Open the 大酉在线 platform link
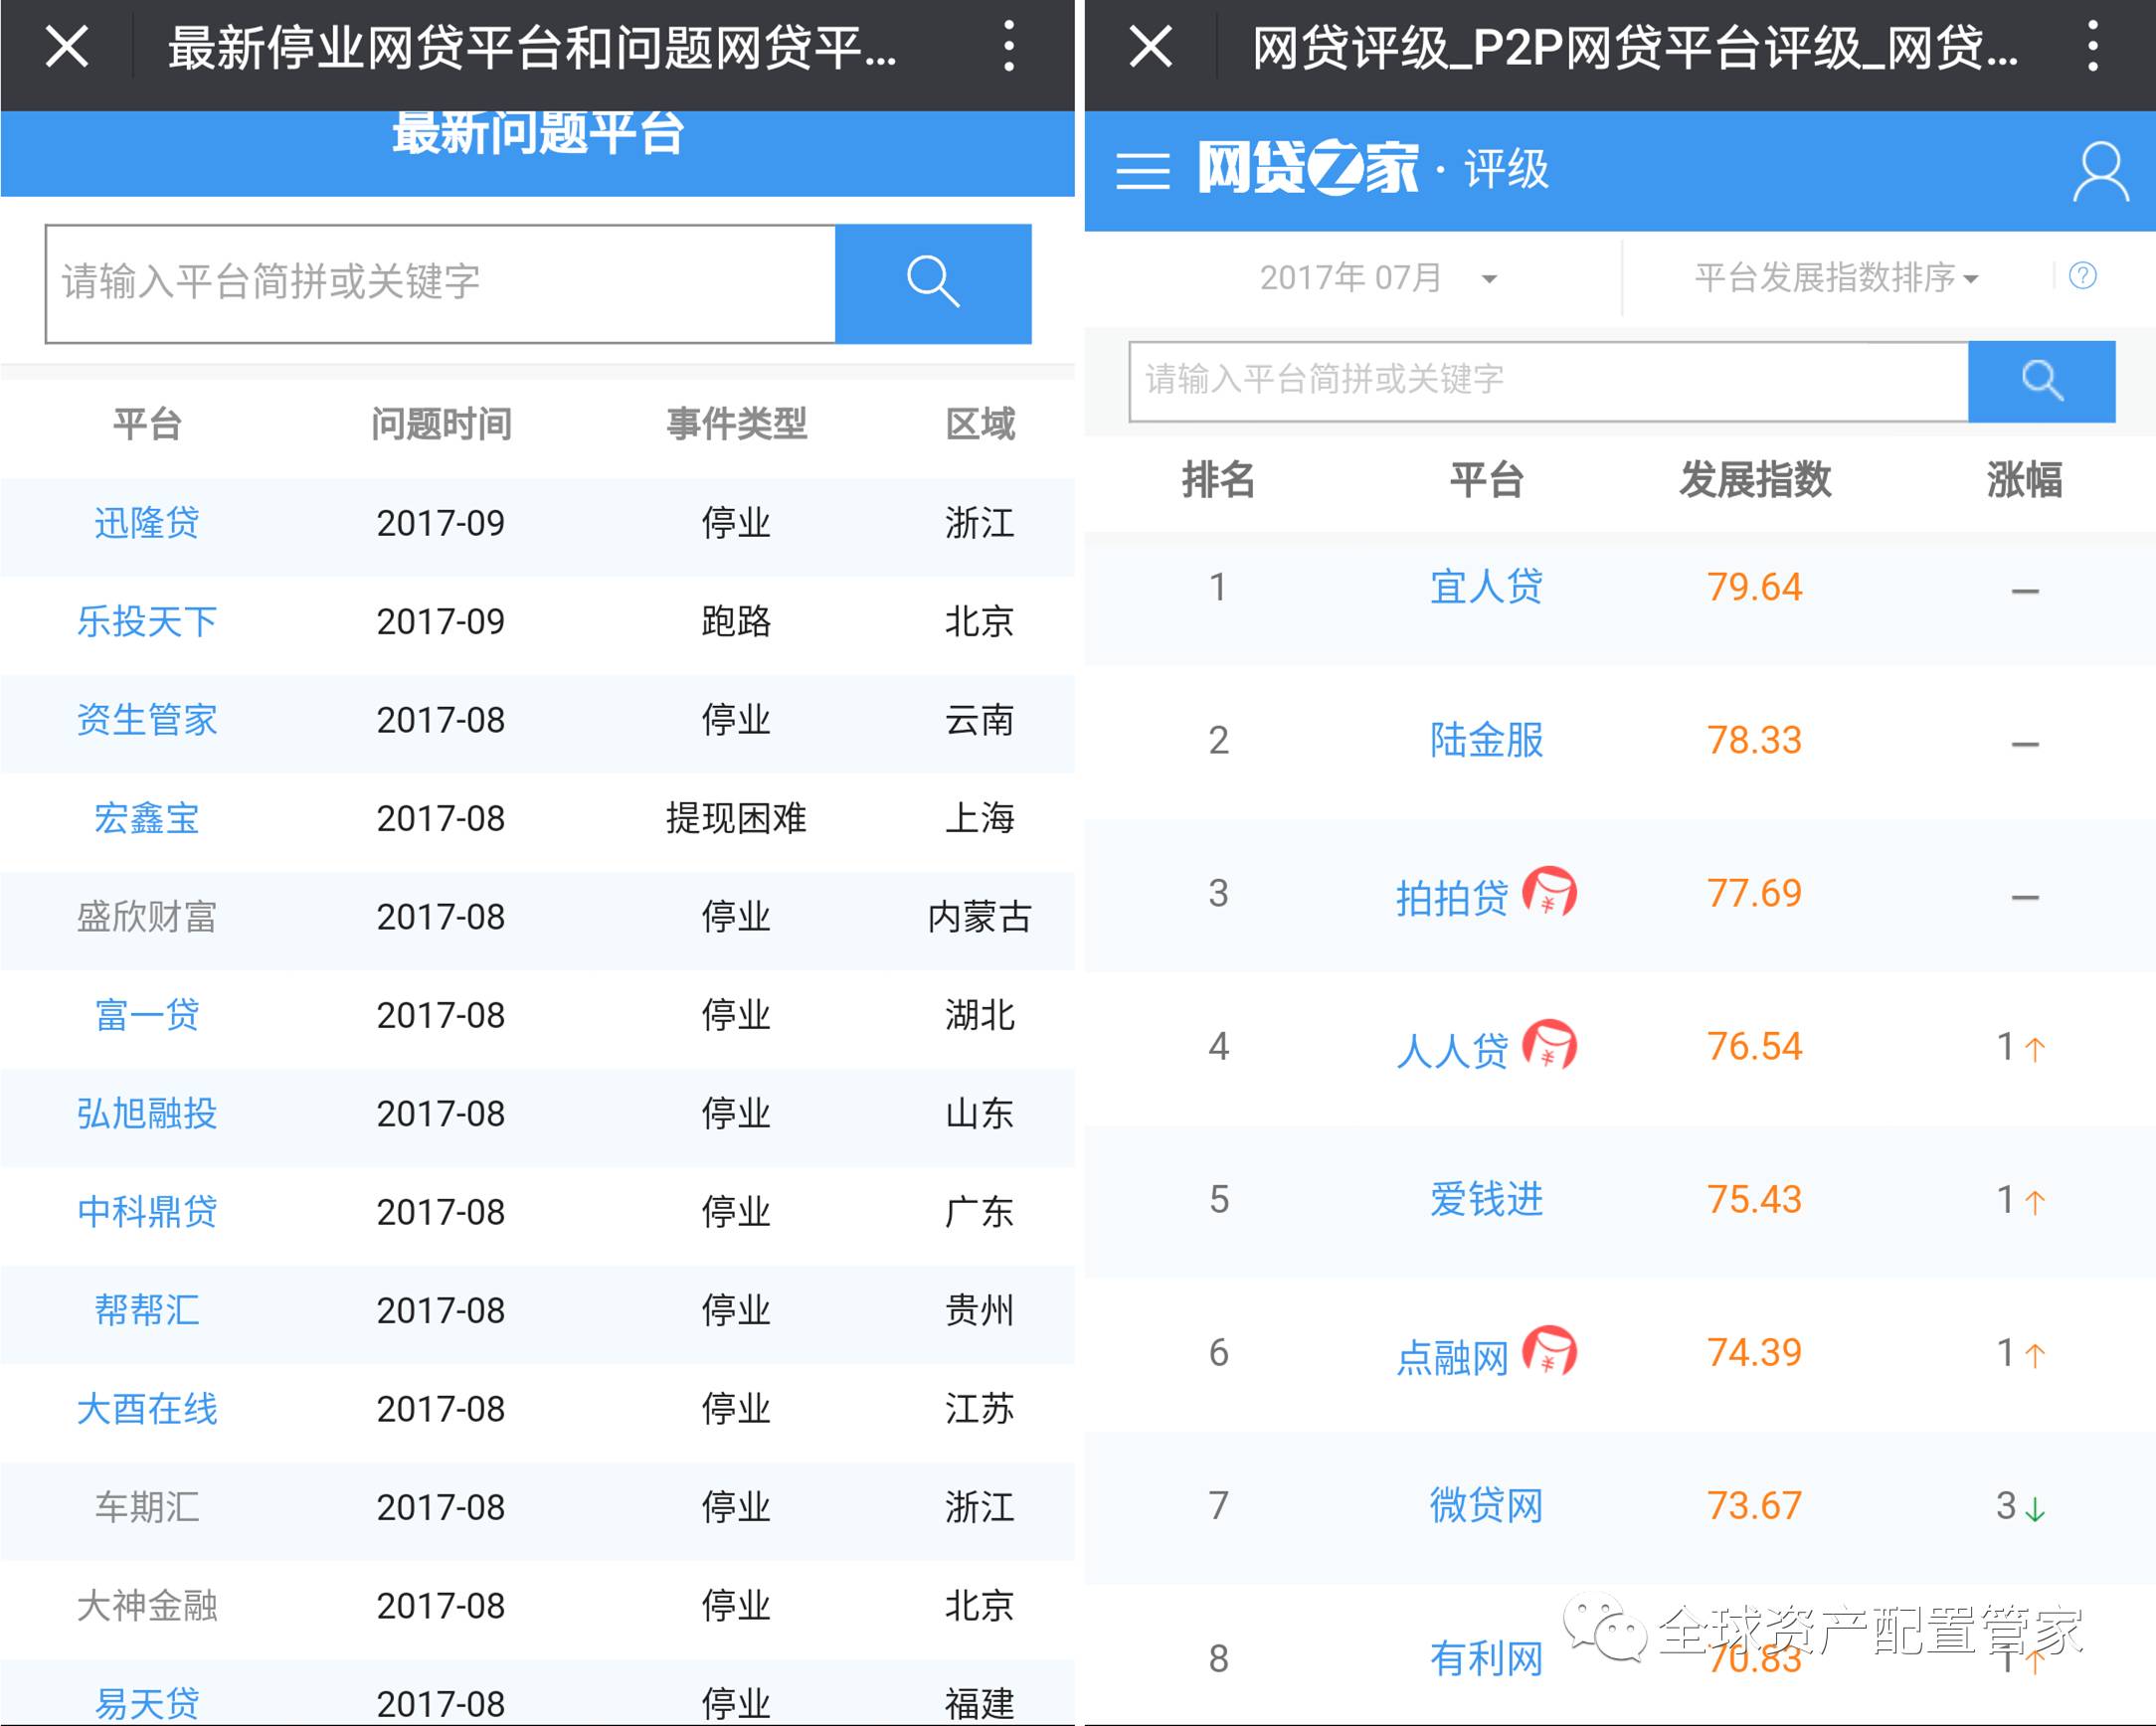The image size is (2156, 1726). coord(147,1409)
